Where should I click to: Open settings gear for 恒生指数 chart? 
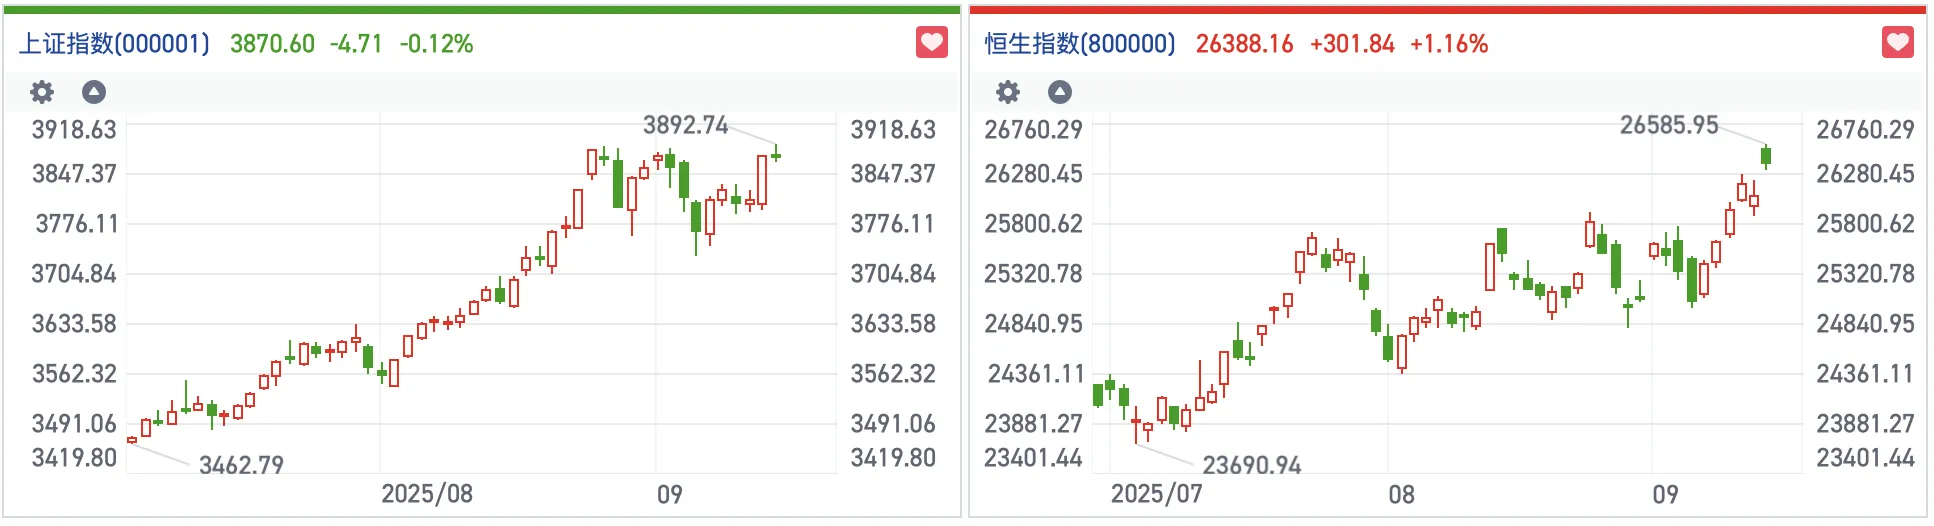pos(1008,93)
